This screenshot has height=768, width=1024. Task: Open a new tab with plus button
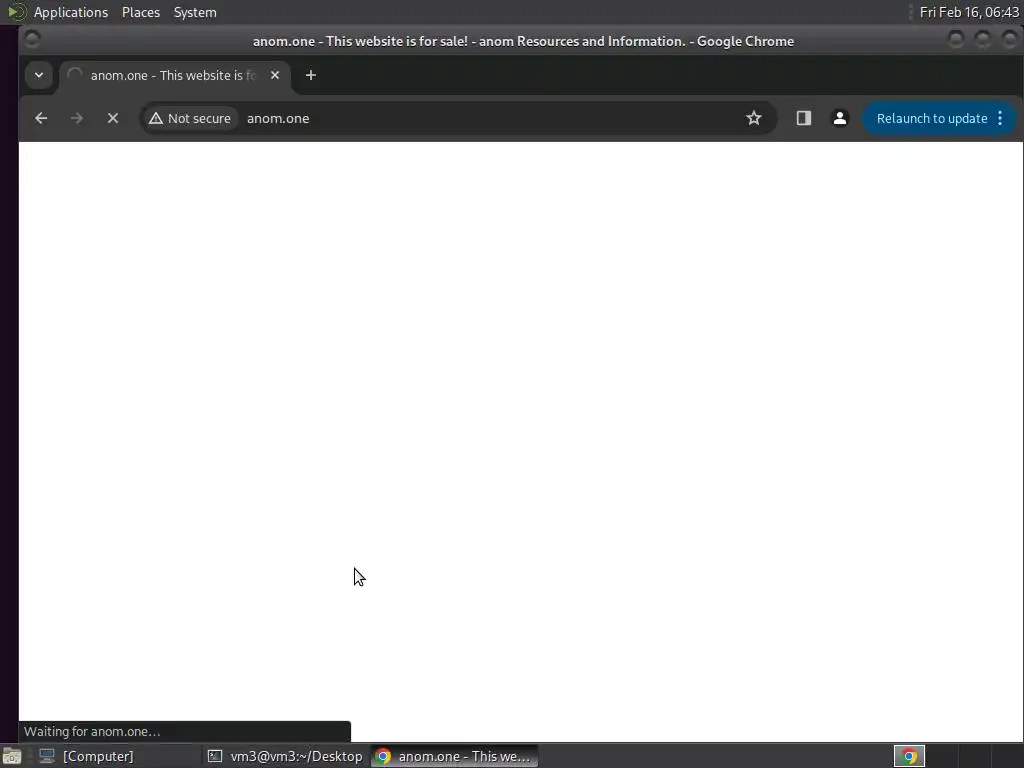(x=311, y=75)
